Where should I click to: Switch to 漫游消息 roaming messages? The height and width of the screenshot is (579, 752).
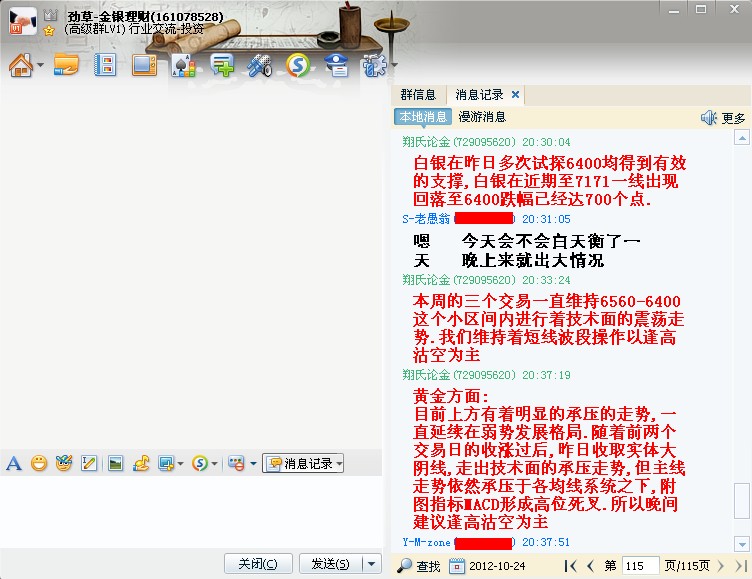(x=482, y=117)
